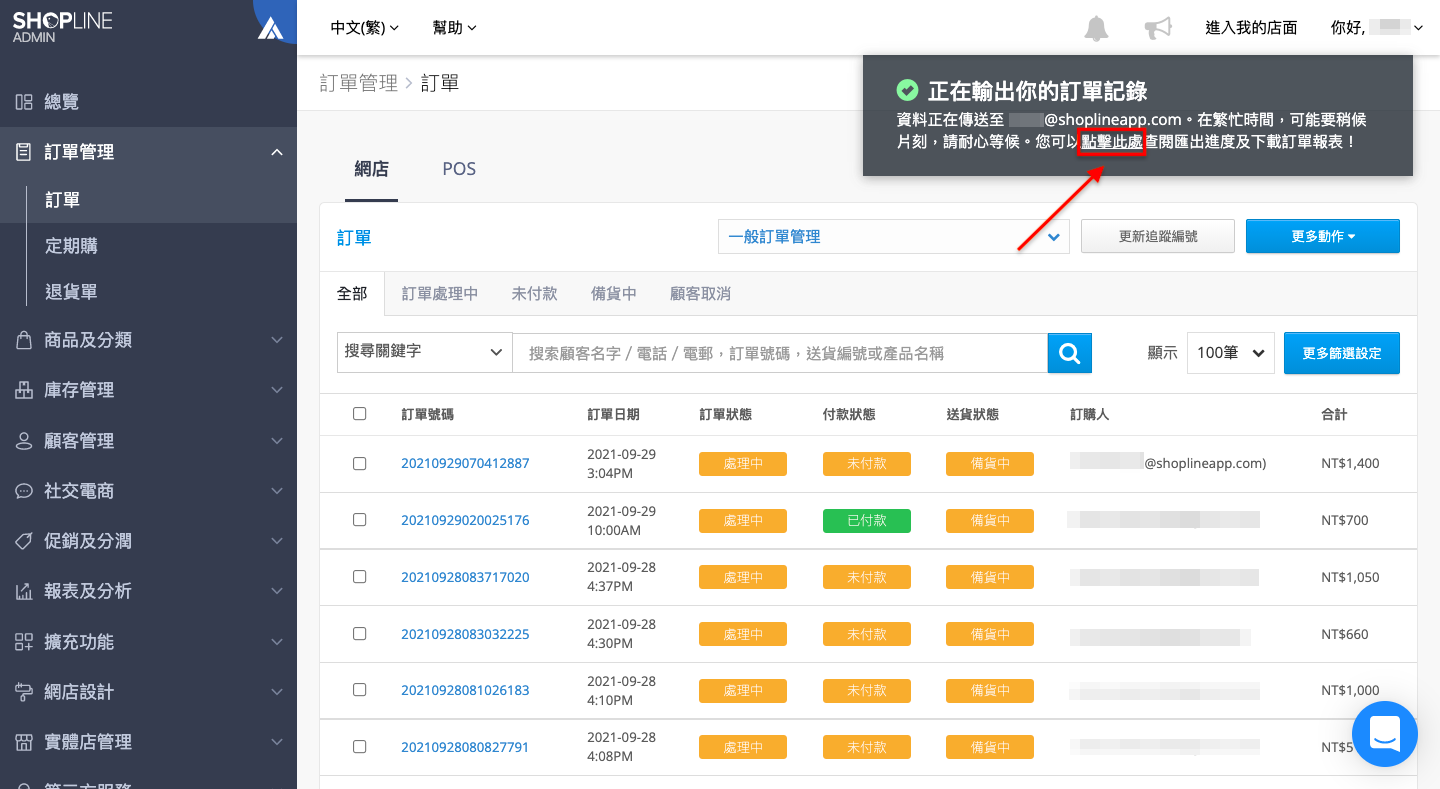The height and width of the screenshot is (789, 1440).
Task: Check order 20210928083717020 checkbox
Action: coord(360,577)
